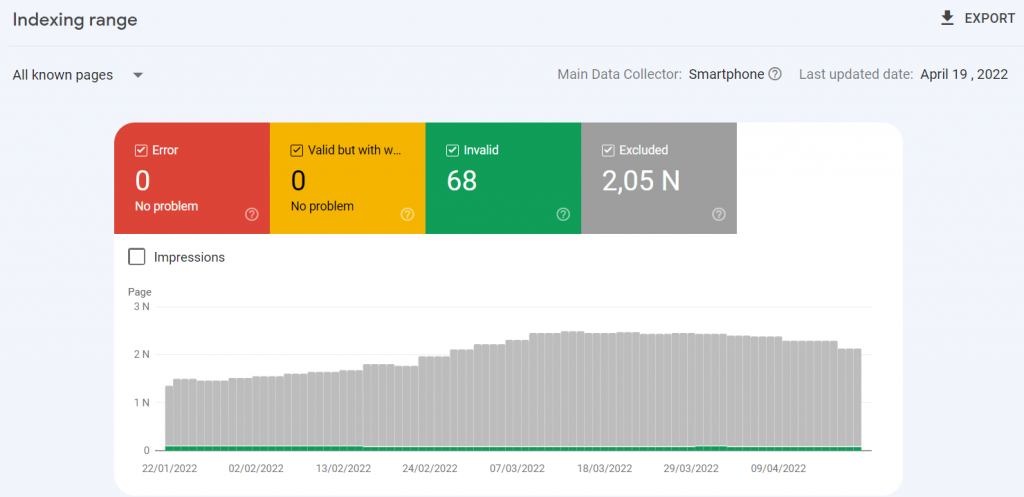This screenshot has width=1024, height=497.
Task: Click the first gray bar in chart
Action: pyautogui.click(x=169, y=416)
